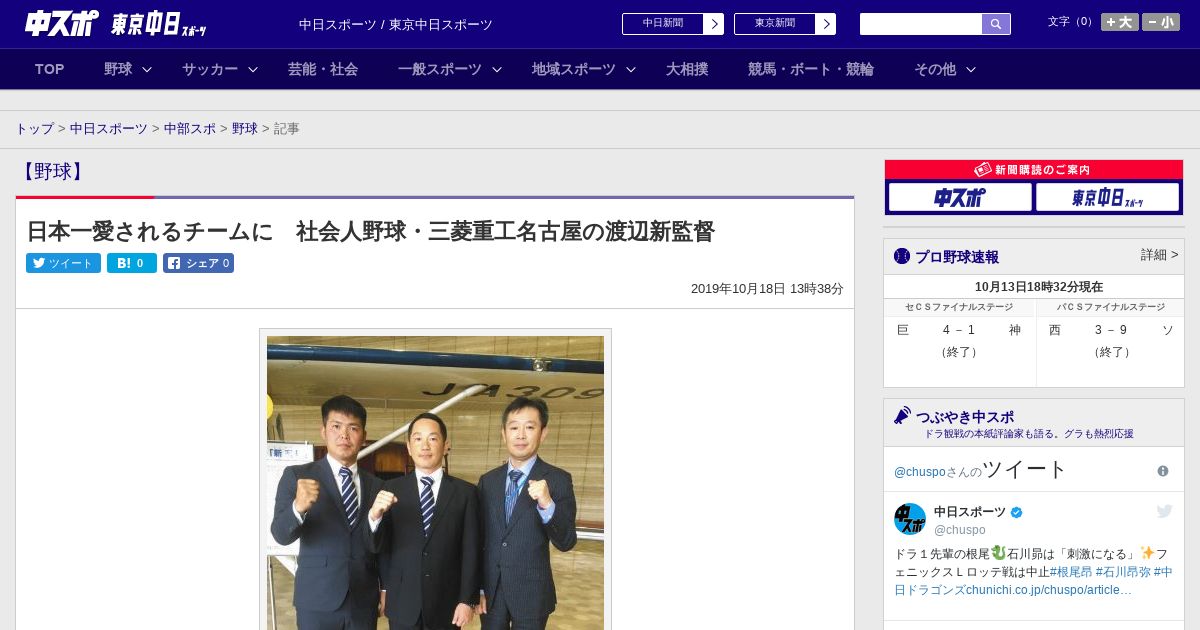The height and width of the screenshot is (630, 1200).
Task: Click #石川昂弥 hashtag in tweet
Action: click(x=1123, y=572)
